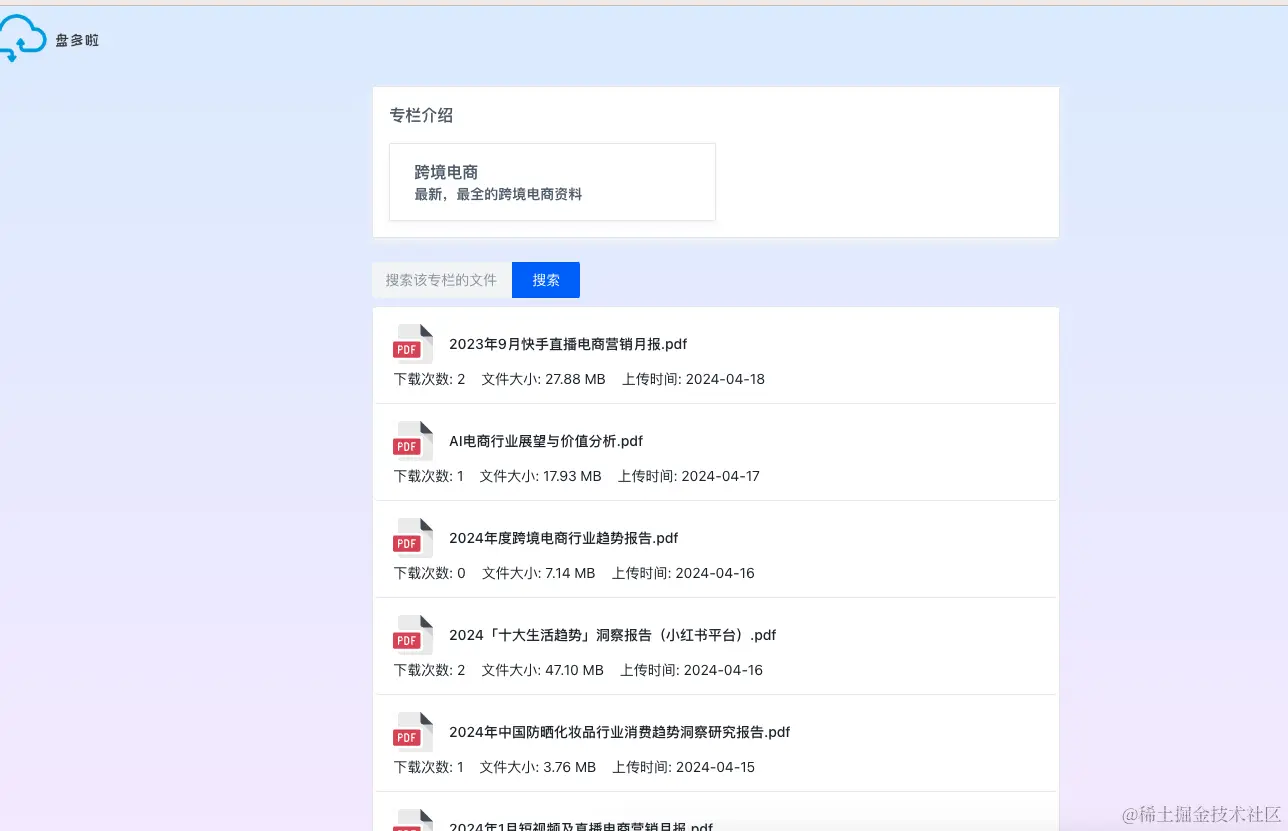Screen dimensions: 1288x831
Task: Click 上传时间: 2024-04-18 text
Action: click(693, 379)
